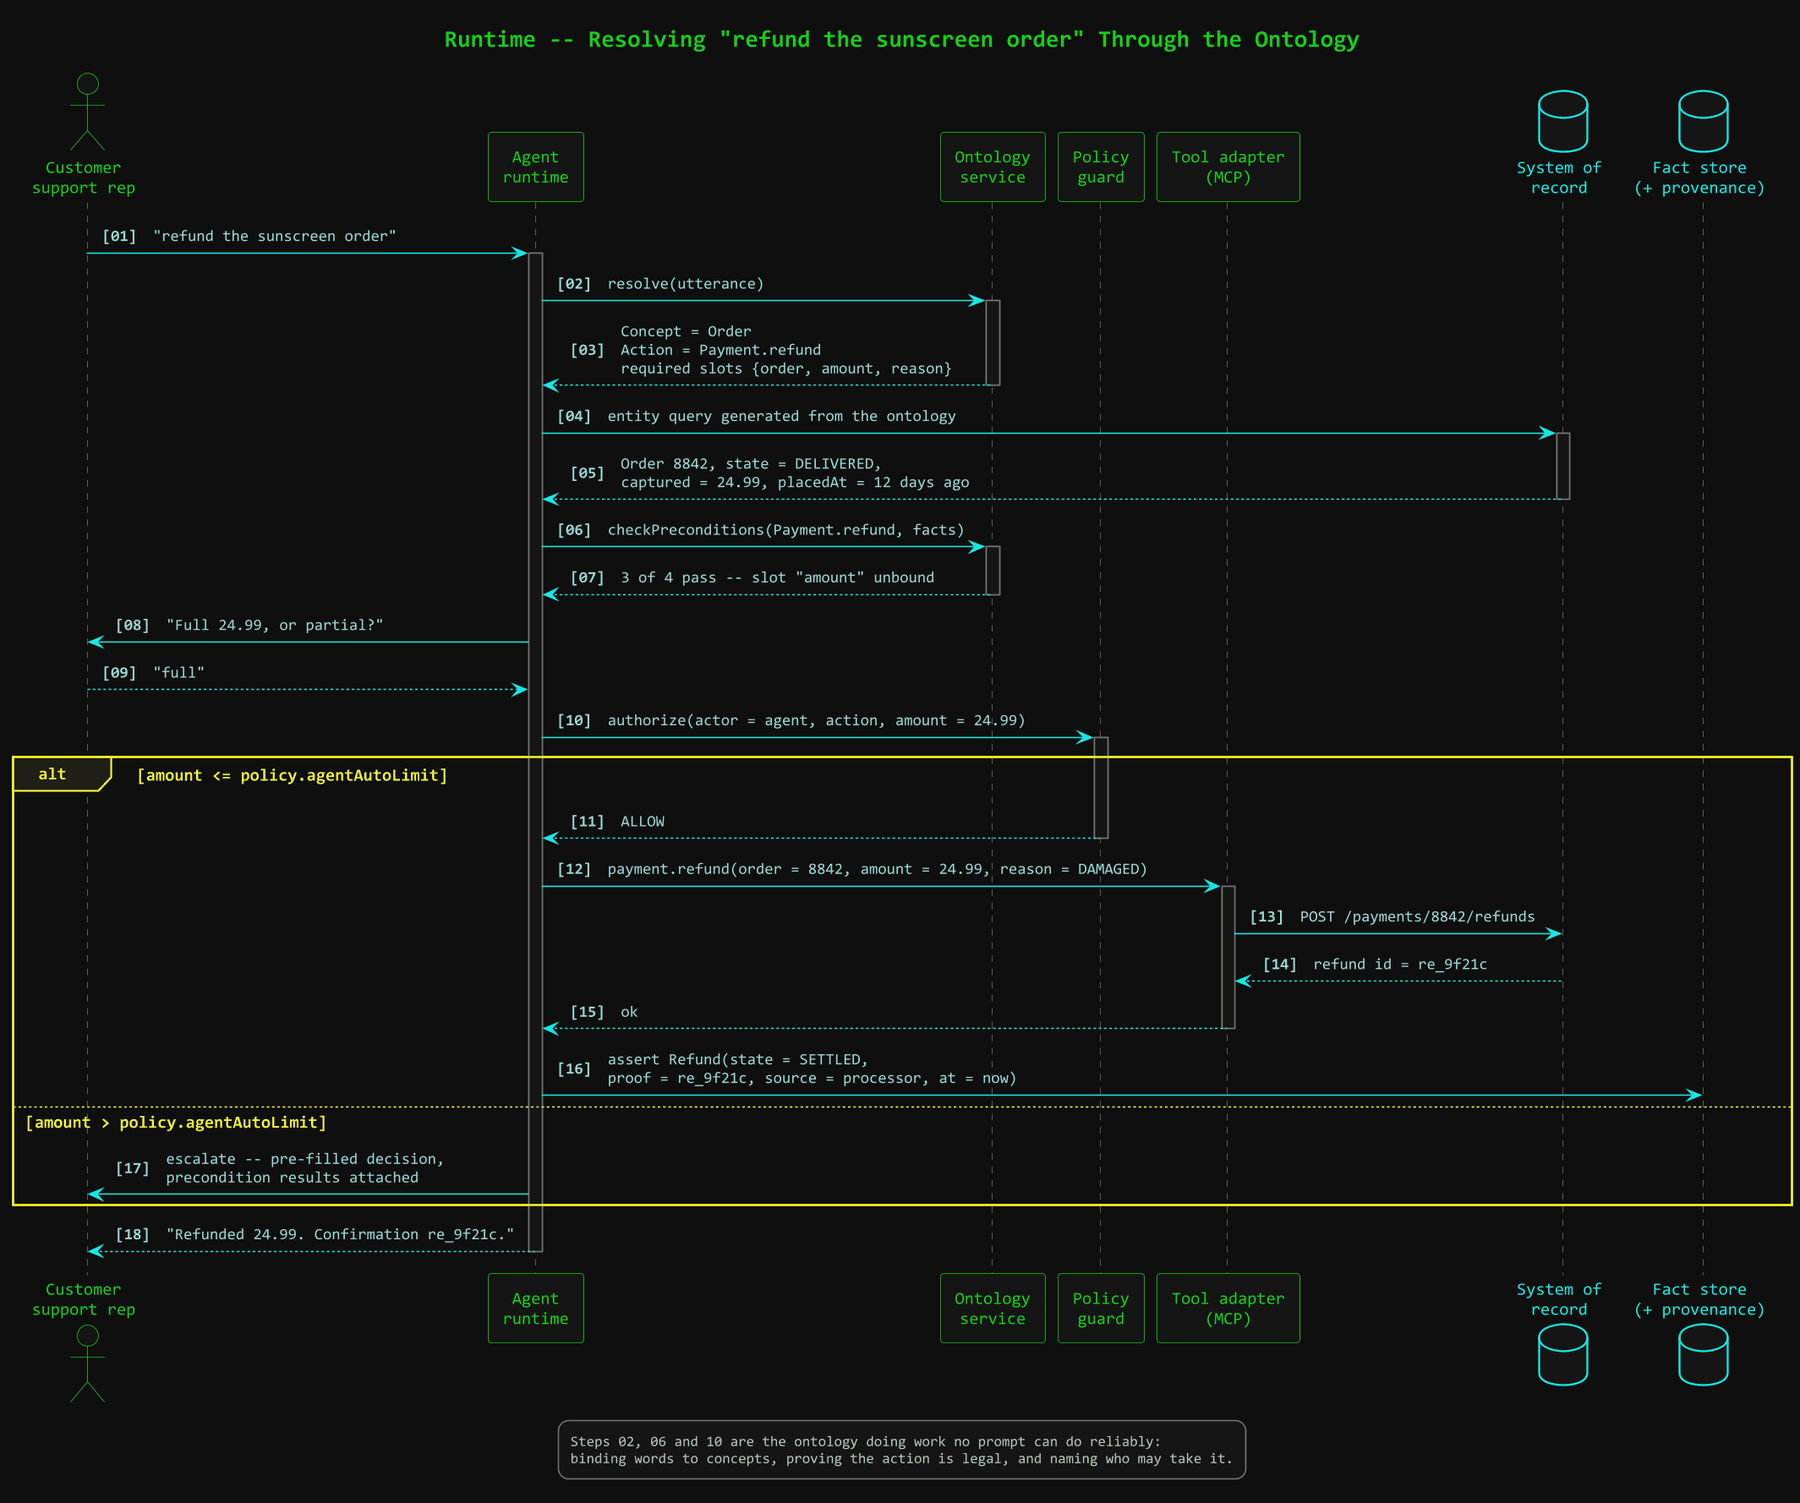Click the bottom Customer support rep label
The width and height of the screenshot is (1800, 1503).
[83, 1300]
